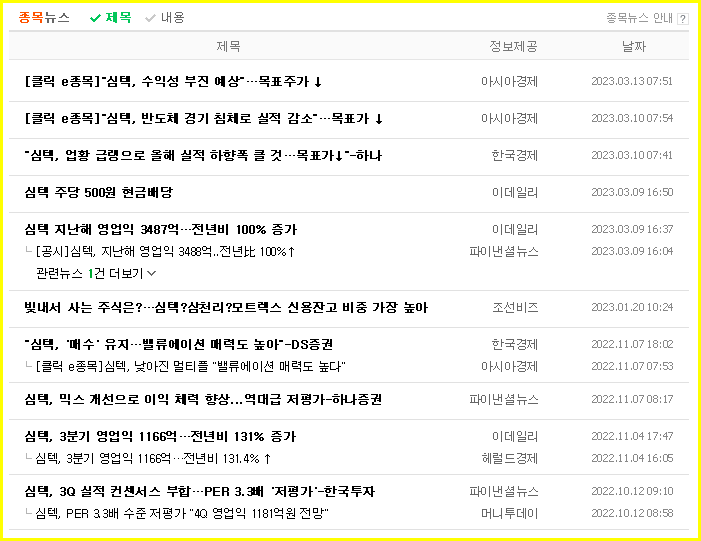Click 파이낸셜뉴스 source beside 믹스 개선 article

[x=504, y=400]
